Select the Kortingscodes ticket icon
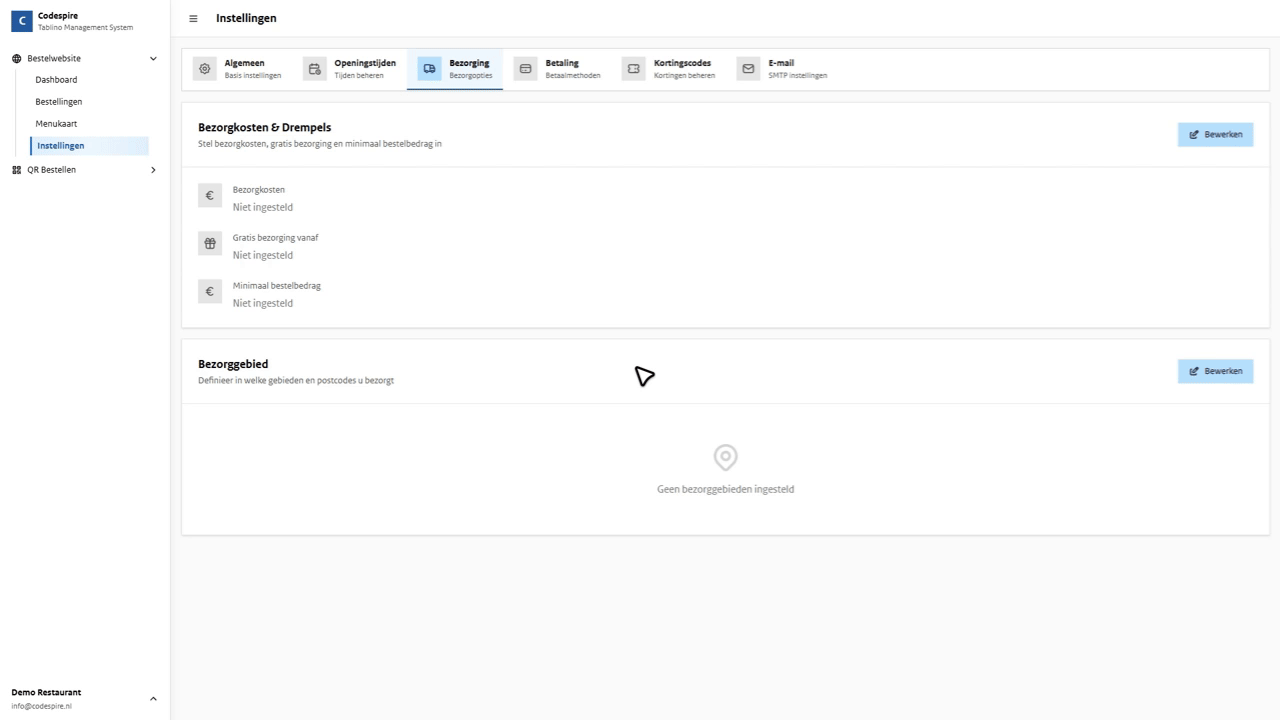Image resolution: width=1280 pixels, height=720 pixels. tap(633, 68)
